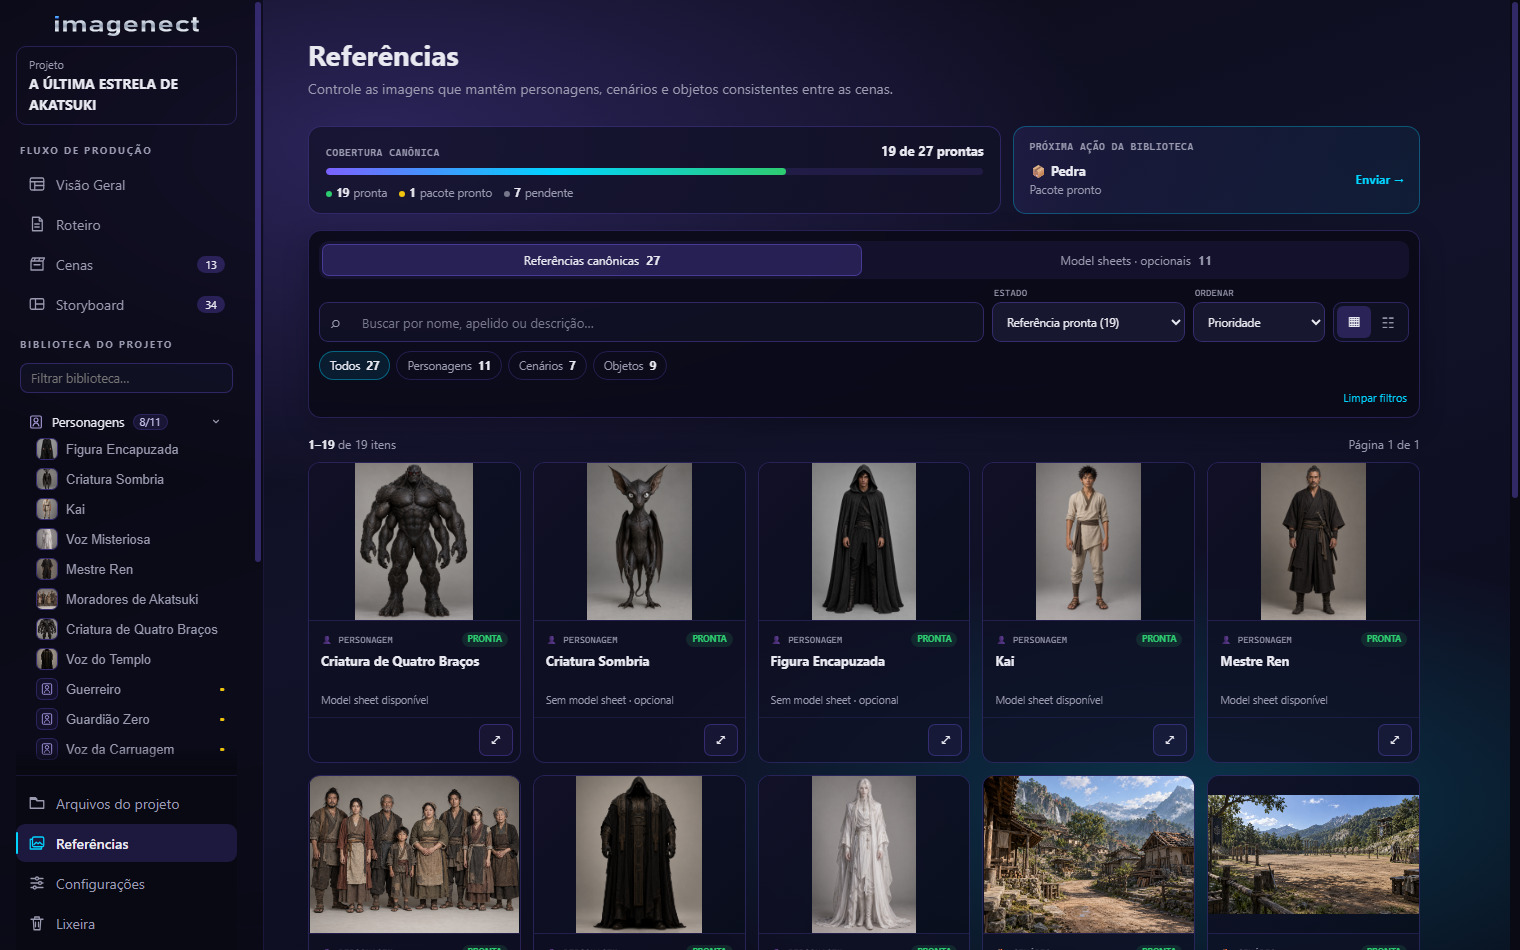This screenshot has width=1520, height=950.
Task: Open Visão Geral in the sidebar
Action: click(x=126, y=185)
